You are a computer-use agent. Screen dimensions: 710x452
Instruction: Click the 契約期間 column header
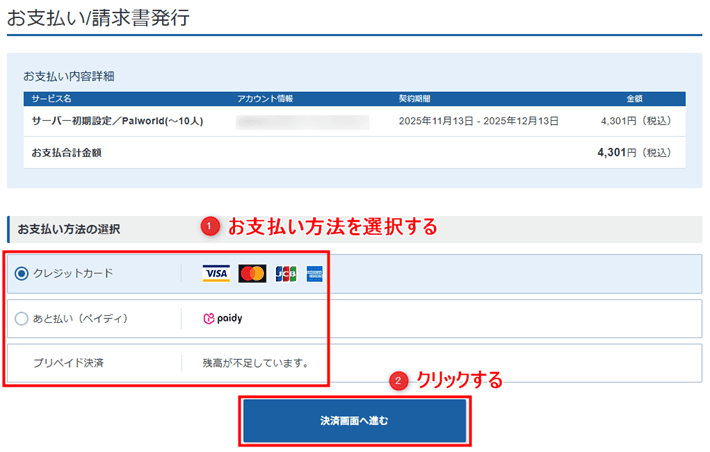click(414, 98)
